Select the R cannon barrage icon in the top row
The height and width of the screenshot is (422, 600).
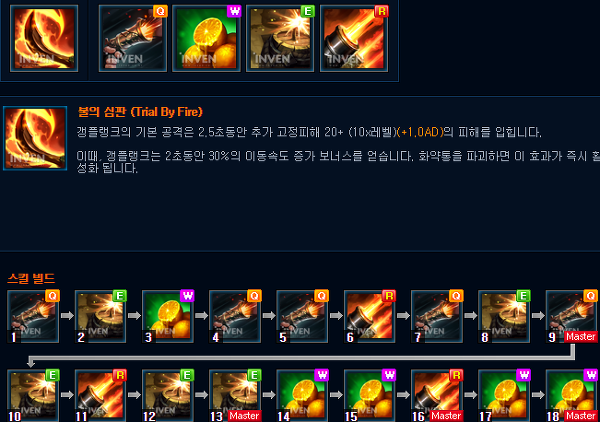354,38
